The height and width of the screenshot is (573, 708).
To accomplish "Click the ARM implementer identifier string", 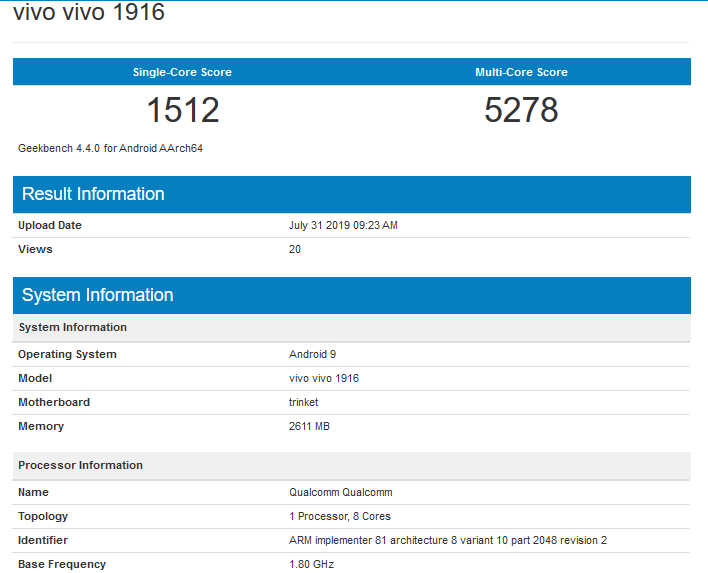I will [x=448, y=540].
